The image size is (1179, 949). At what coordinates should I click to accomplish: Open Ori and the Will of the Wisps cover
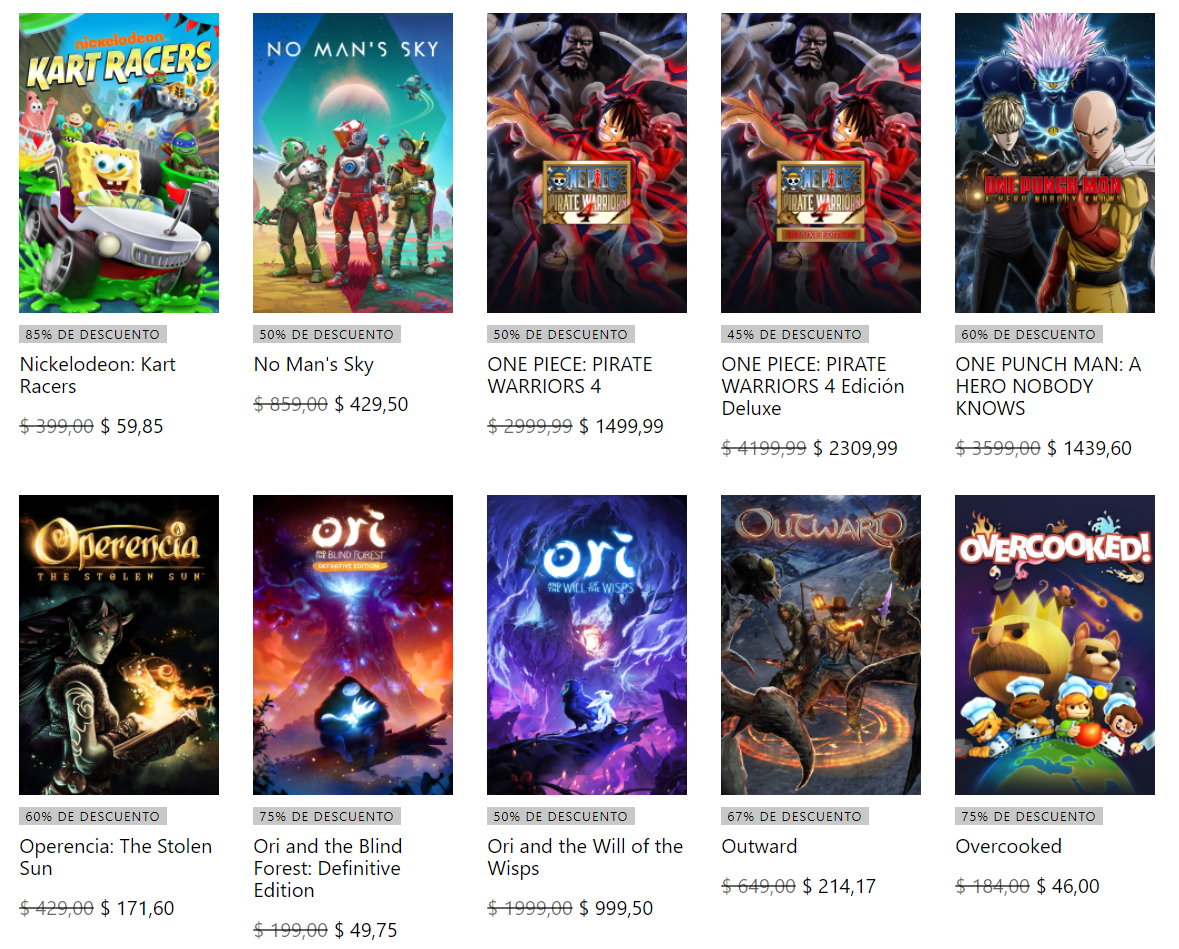pos(586,644)
